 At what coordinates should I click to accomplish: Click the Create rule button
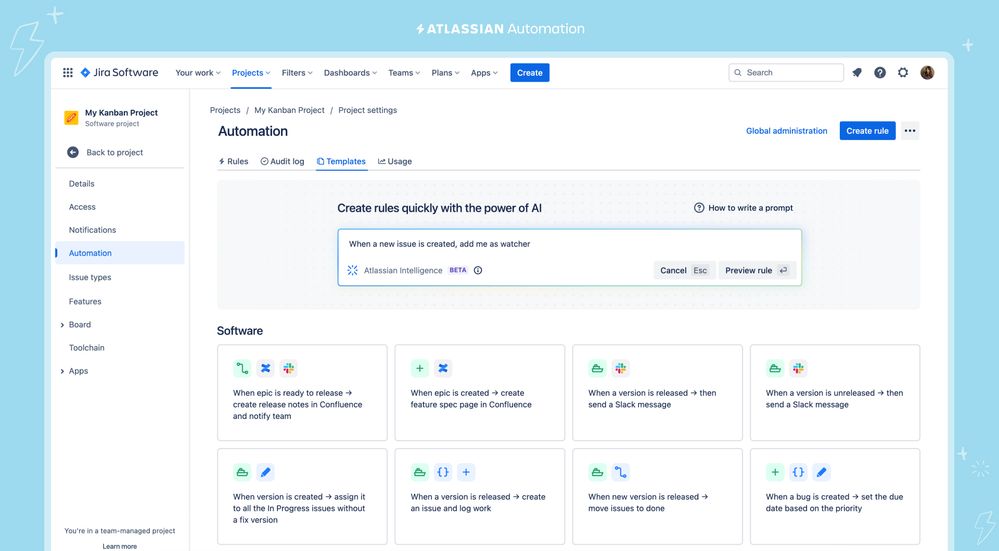(x=867, y=131)
